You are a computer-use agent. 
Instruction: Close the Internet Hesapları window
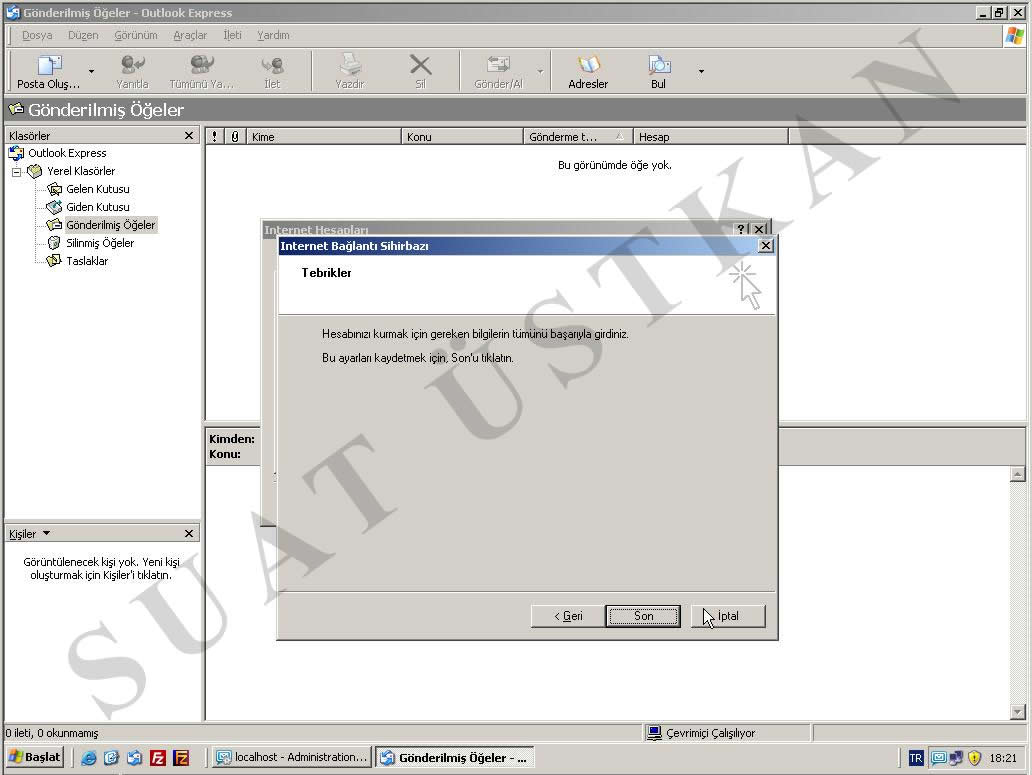760,229
